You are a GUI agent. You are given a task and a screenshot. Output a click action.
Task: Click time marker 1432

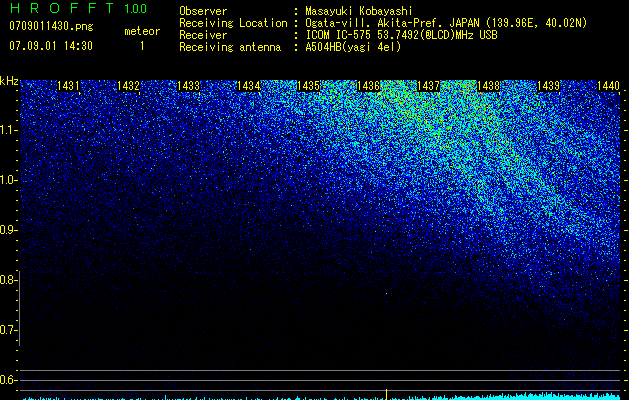[x=128, y=86]
